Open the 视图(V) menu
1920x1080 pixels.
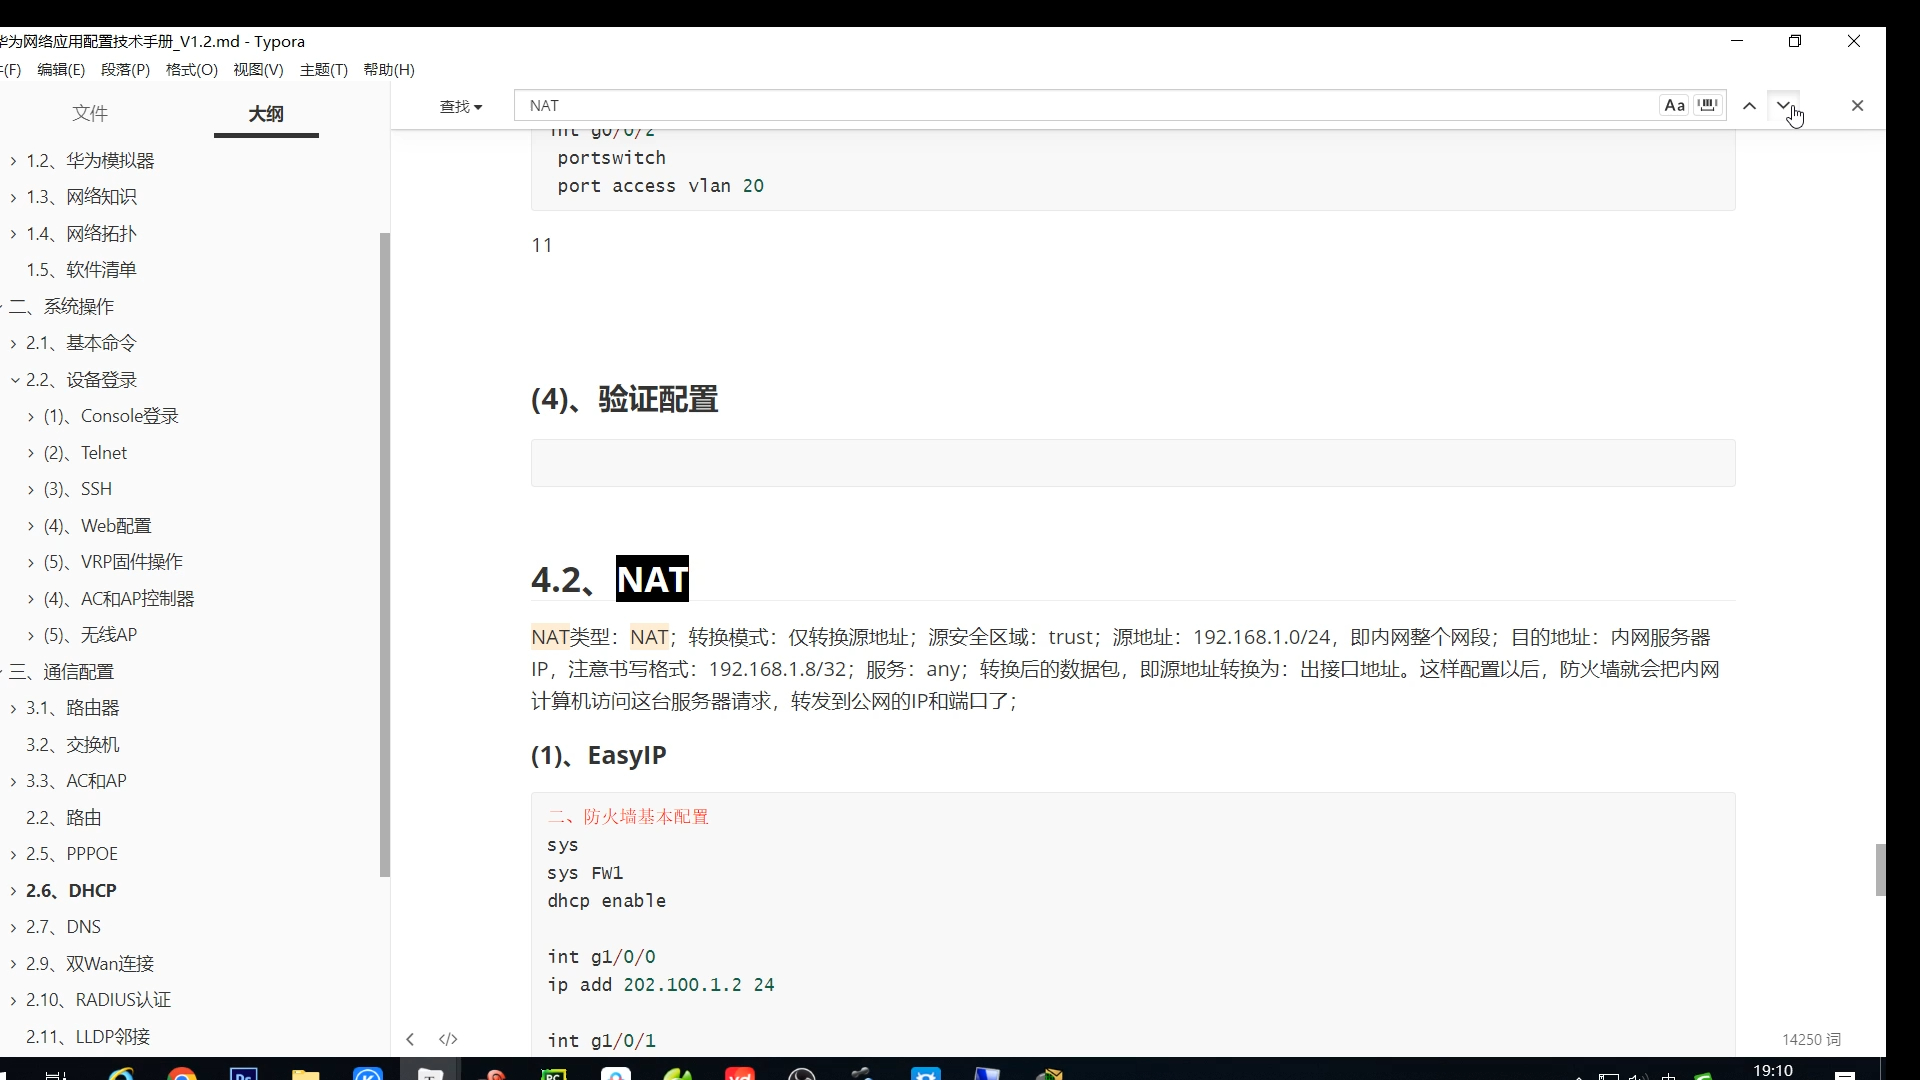pyautogui.click(x=257, y=69)
